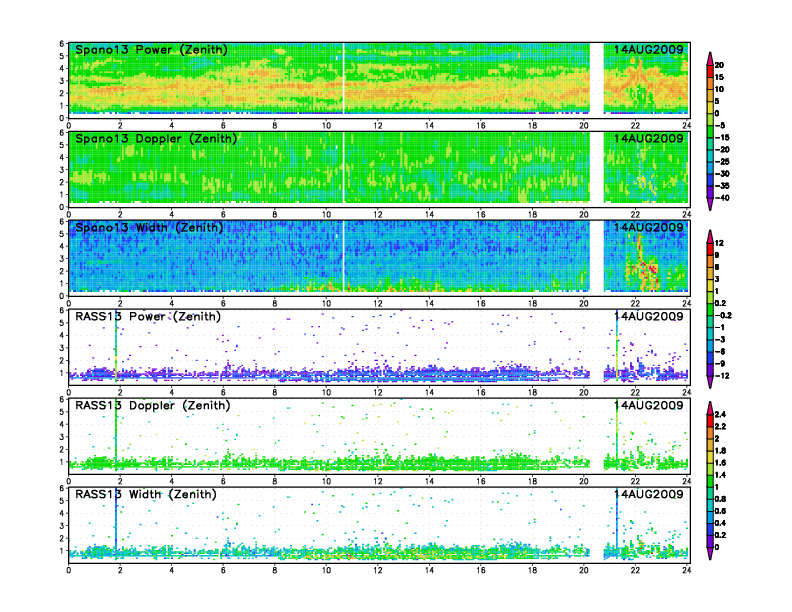The height and width of the screenshot is (612, 792).
Task: Click the 'Spano13 Power (Zenith)' panel title
Action: point(151,50)
